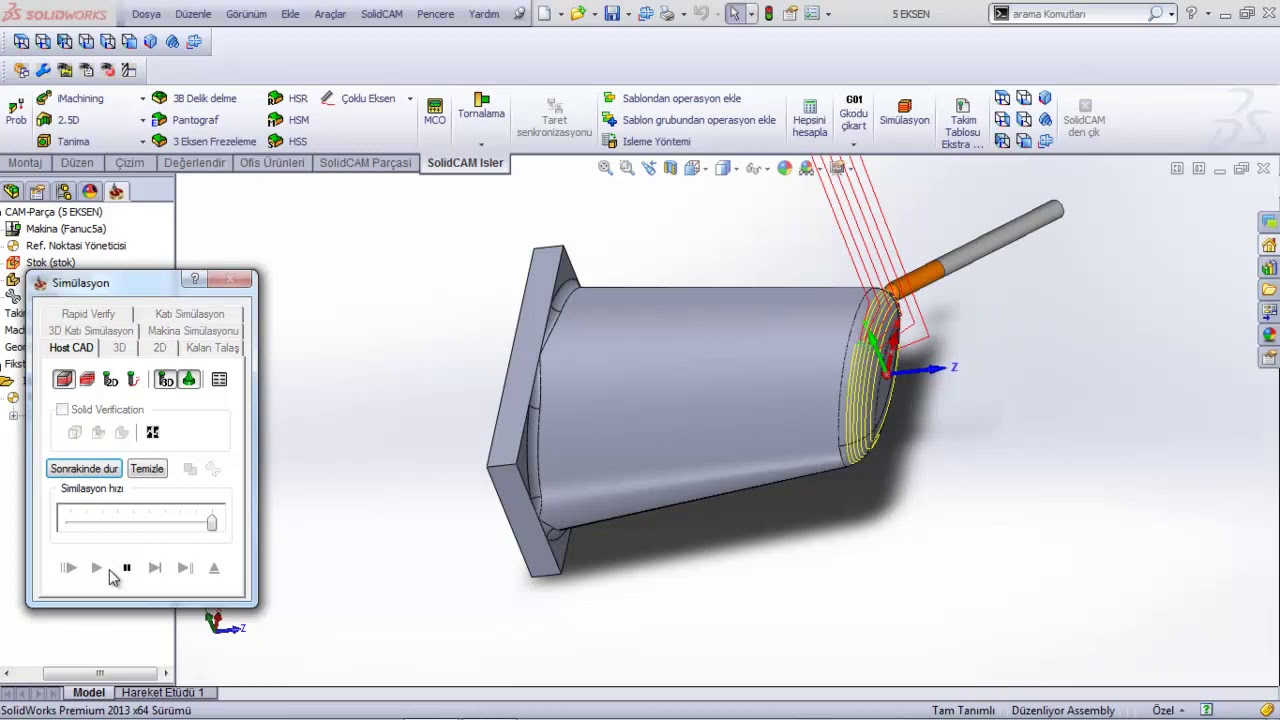Open the 3B Delik delme operation
The image size is (1280, 720).
point(194,98)
